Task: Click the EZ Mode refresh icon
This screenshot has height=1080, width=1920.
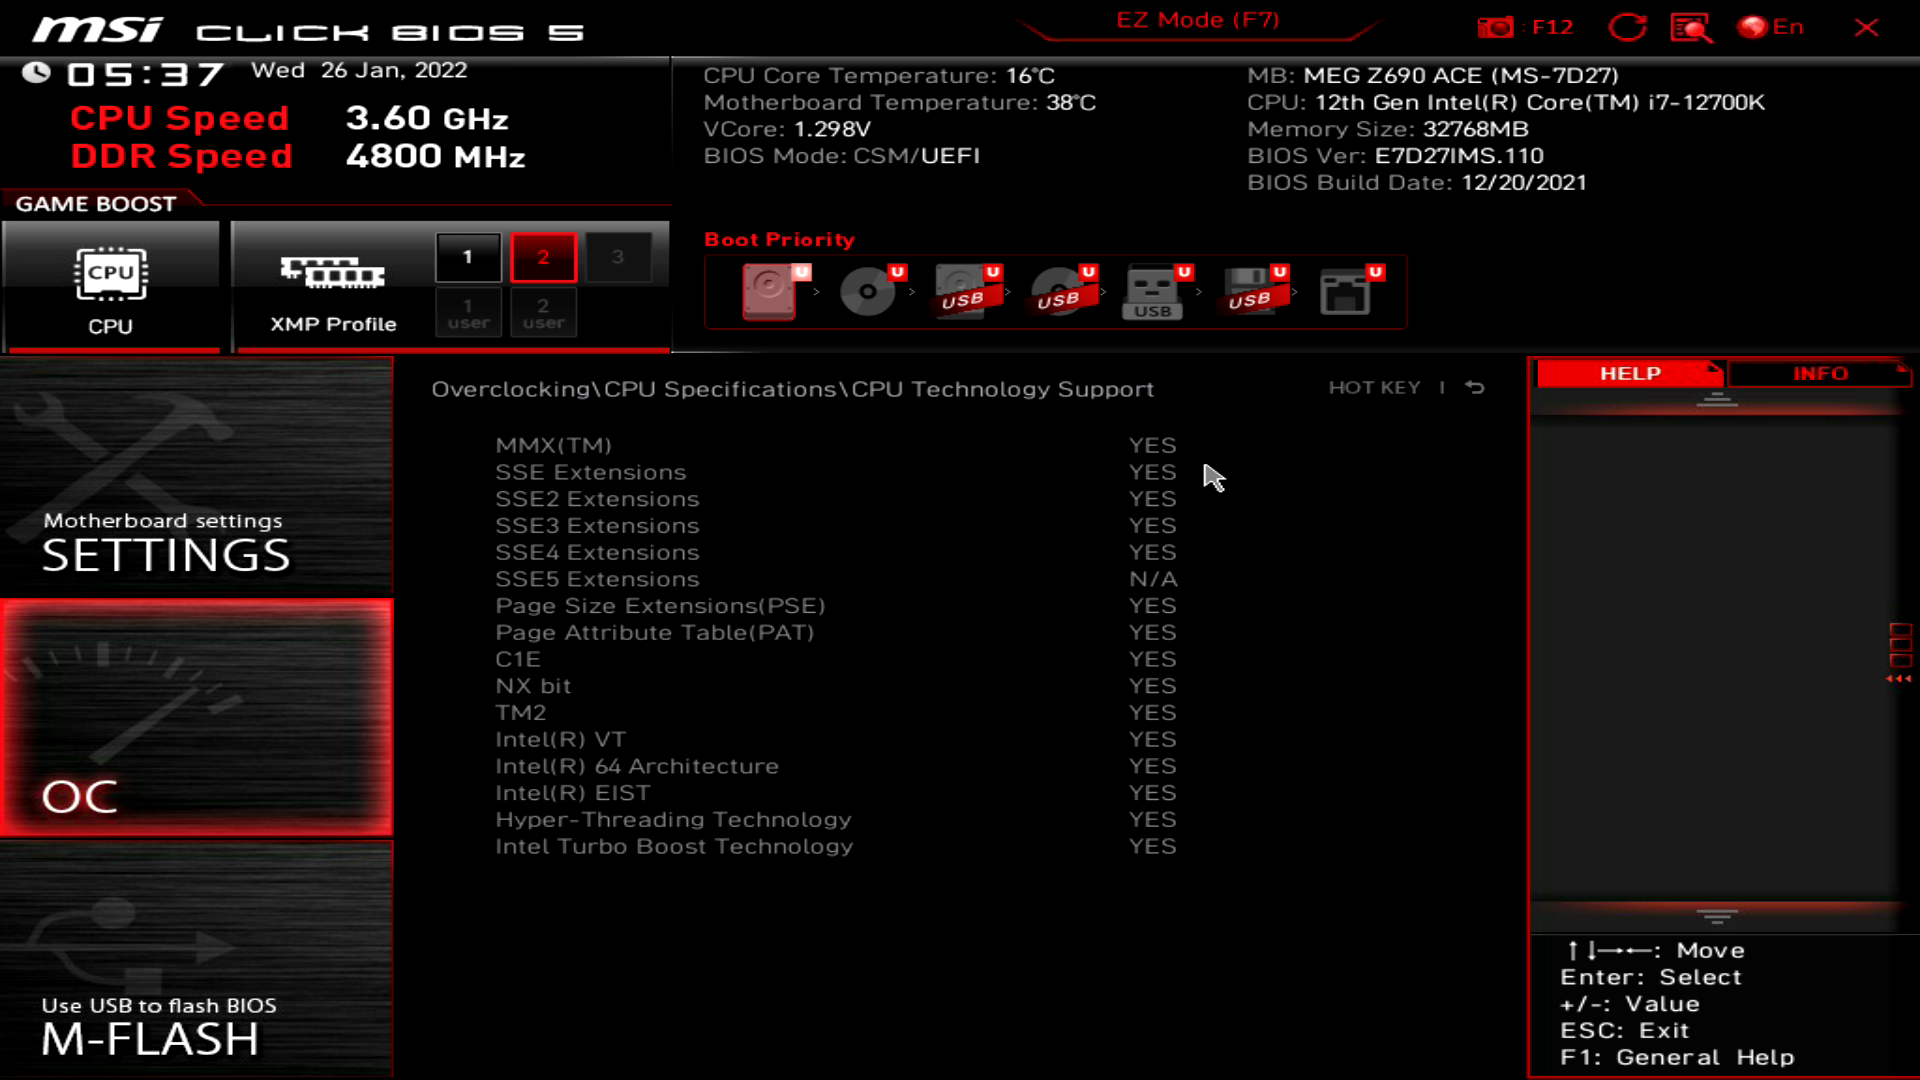Action: point(1626,26)
